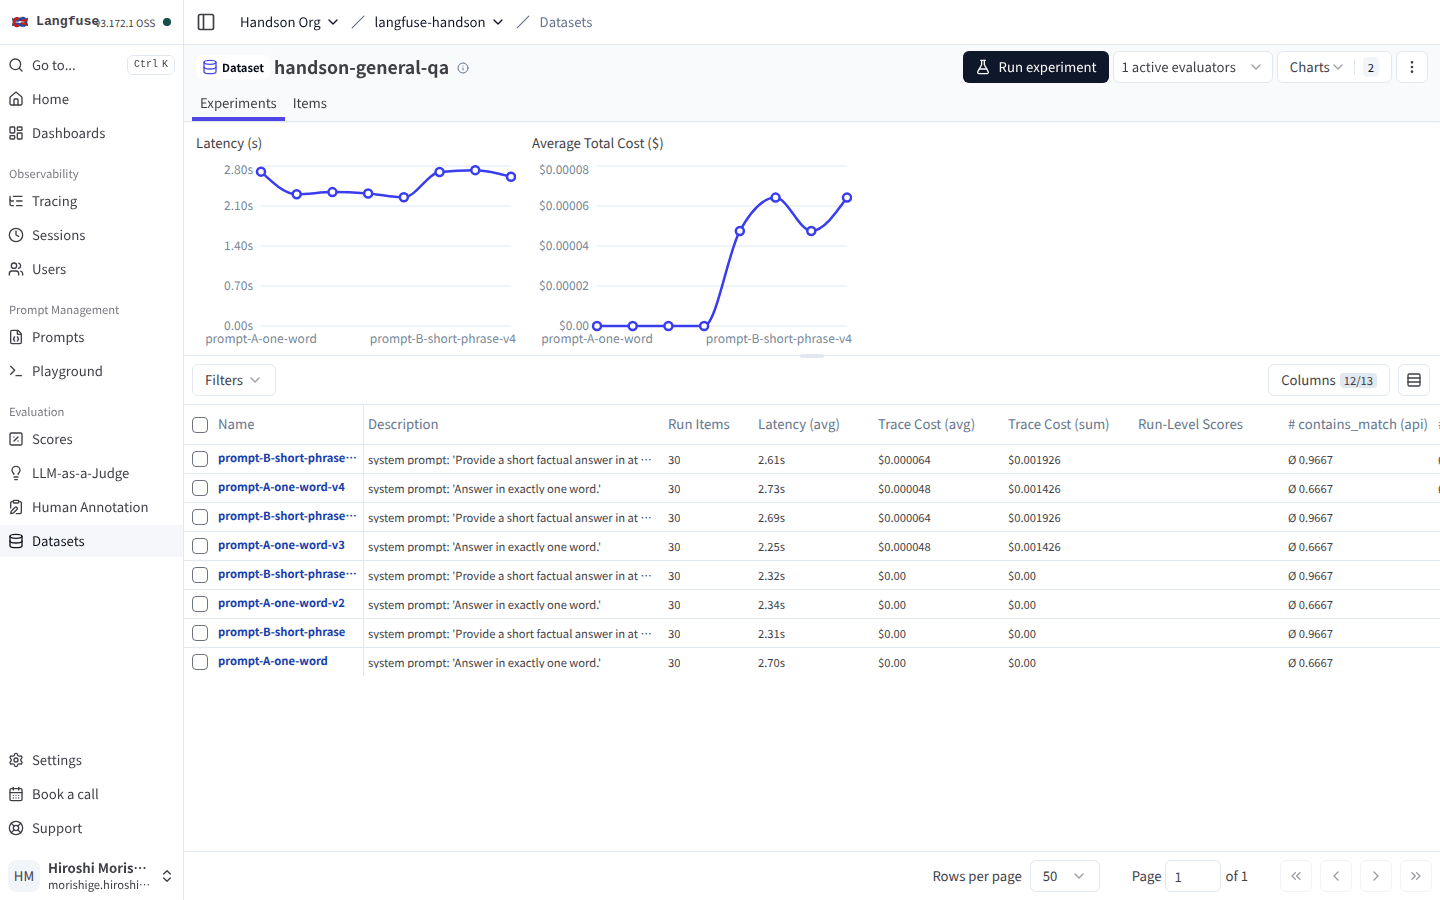This screenshot has width=1440, height=900.
Task: Click the 2.73s latency cell
Action: coord(771,489)
